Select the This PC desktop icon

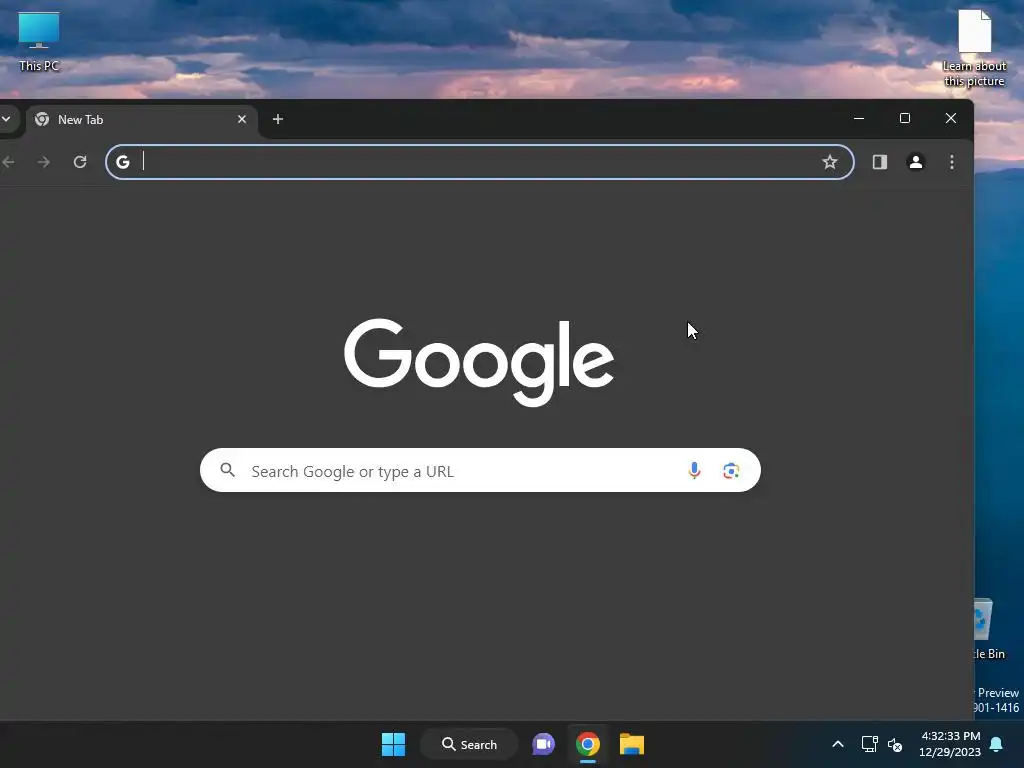[39, 41]
